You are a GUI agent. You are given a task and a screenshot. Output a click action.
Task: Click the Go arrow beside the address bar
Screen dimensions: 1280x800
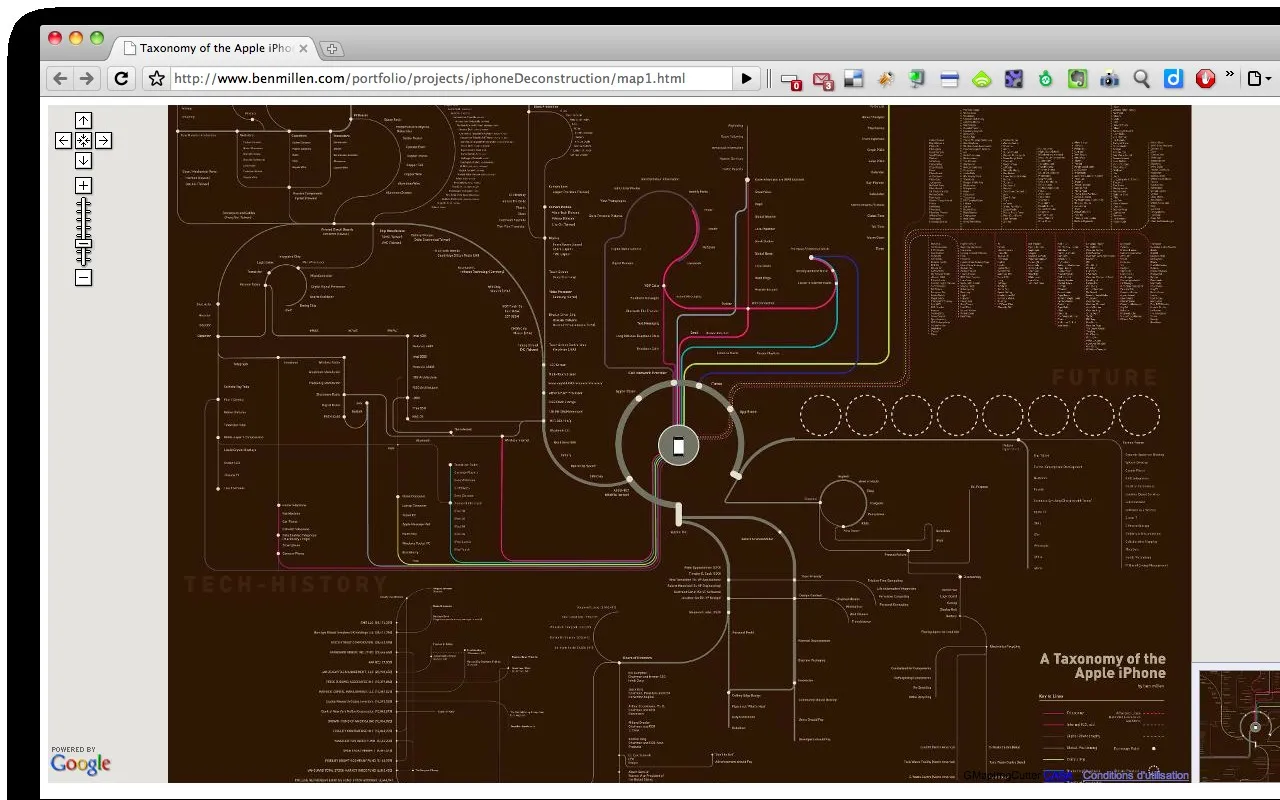pyautogui.click(x=746, y=78)
